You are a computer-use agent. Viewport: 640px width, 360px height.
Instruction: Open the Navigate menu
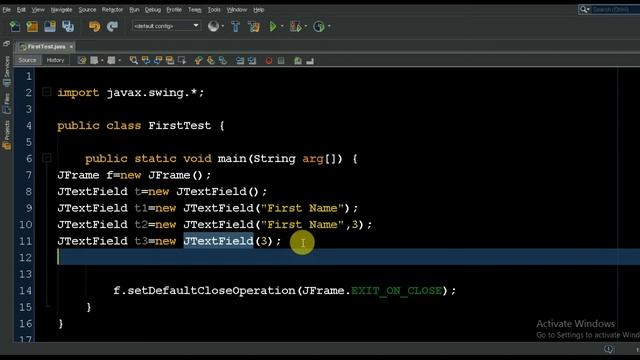click(x=61, y=9)
